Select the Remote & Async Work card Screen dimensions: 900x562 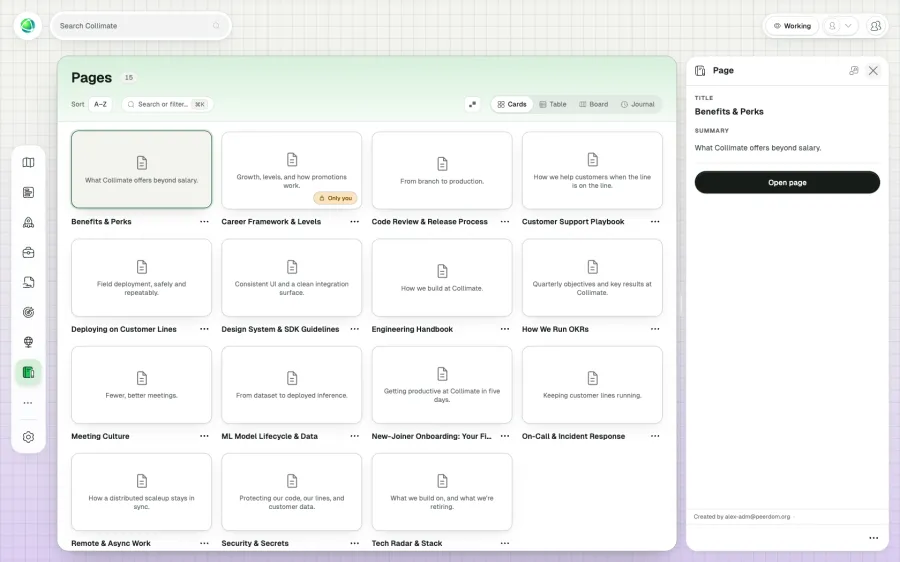(x=141, y=492)
